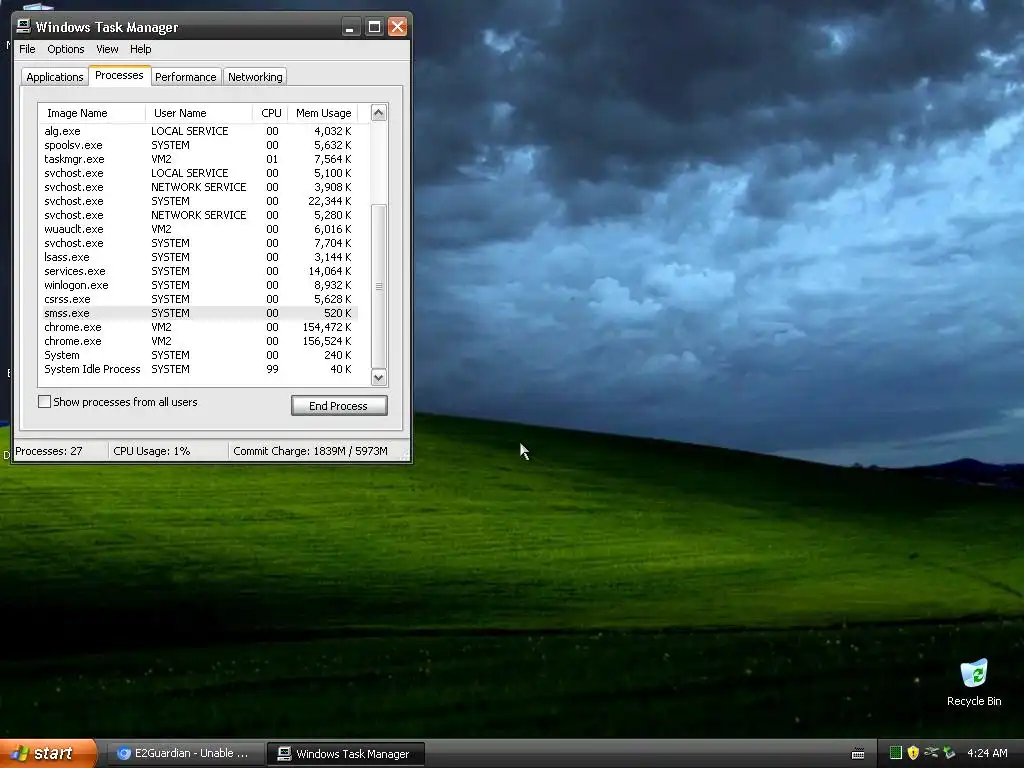Open the Options menu
The width and height of the screenshot is (1024, 768).
click(x=65, y=49)
